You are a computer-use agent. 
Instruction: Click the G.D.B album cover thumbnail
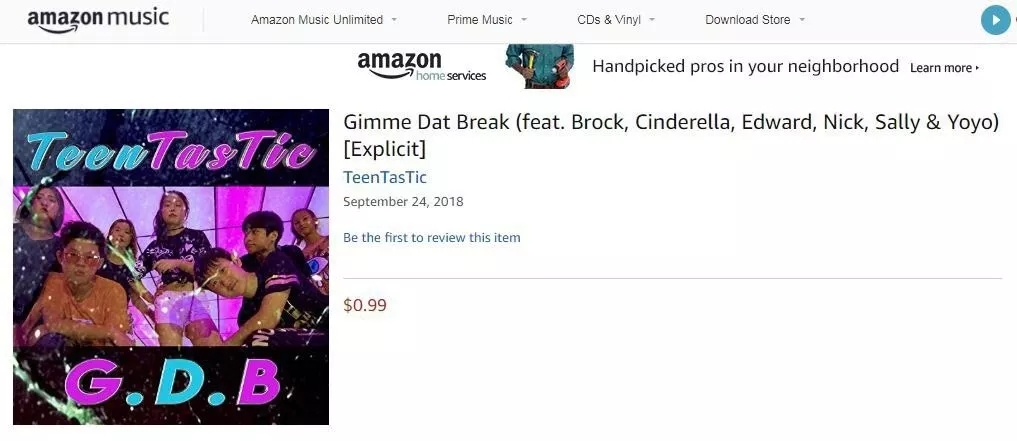click(x=171, y=267)
